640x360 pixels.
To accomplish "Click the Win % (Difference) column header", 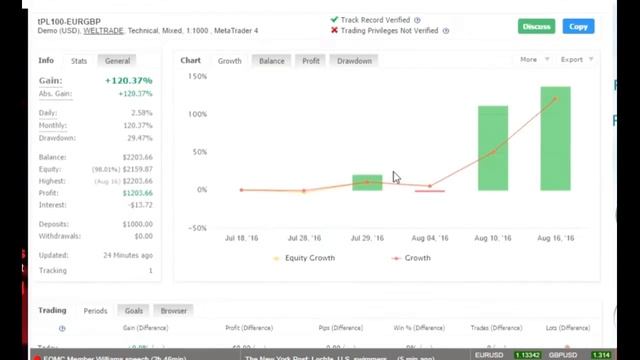I will tap(419, 328).
